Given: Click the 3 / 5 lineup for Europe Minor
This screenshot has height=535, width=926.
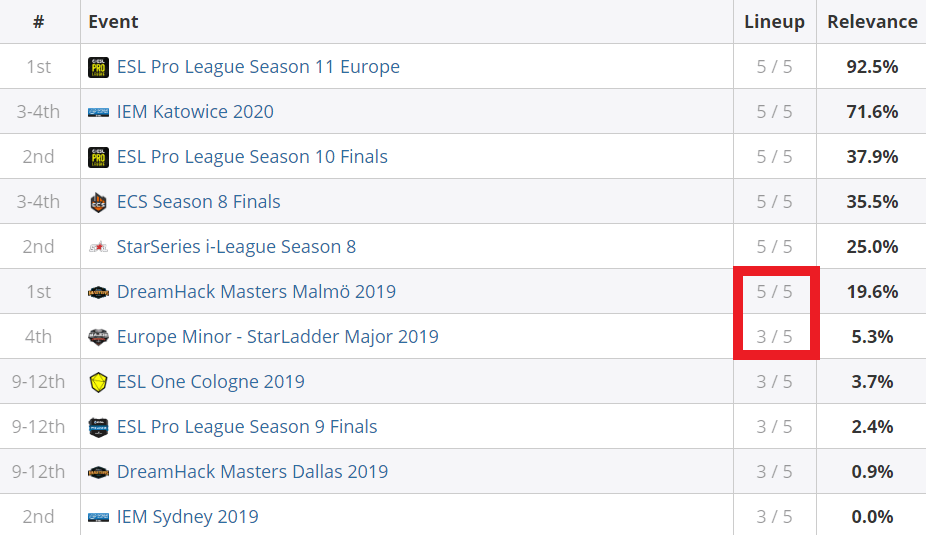Looking at the screenshot, I should tap(774, 337).
